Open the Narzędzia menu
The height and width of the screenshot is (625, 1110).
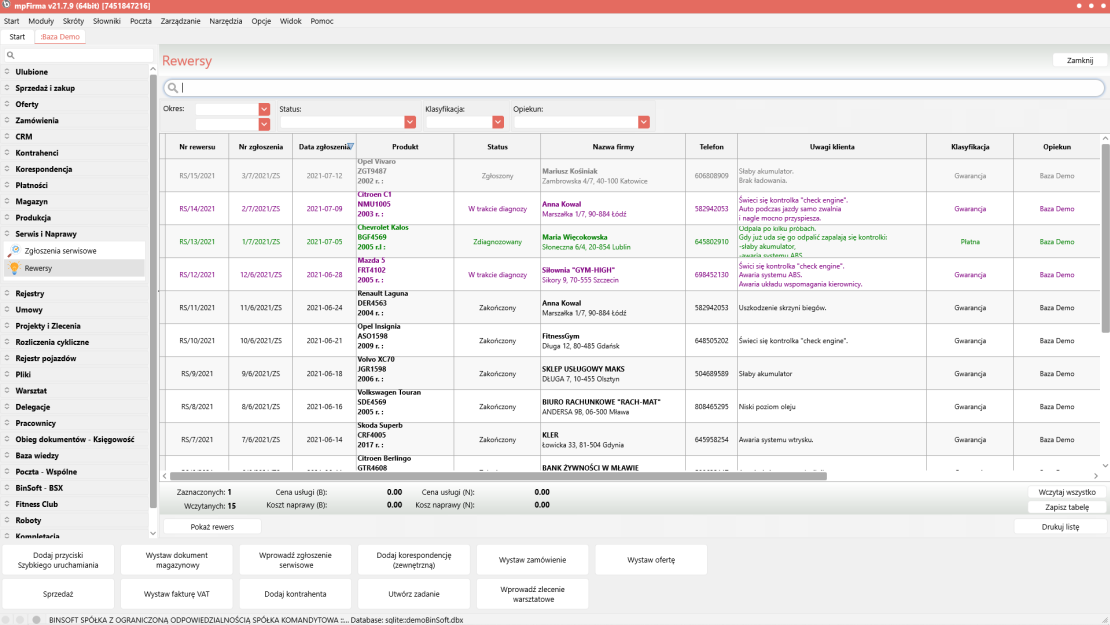coord(226,21)
